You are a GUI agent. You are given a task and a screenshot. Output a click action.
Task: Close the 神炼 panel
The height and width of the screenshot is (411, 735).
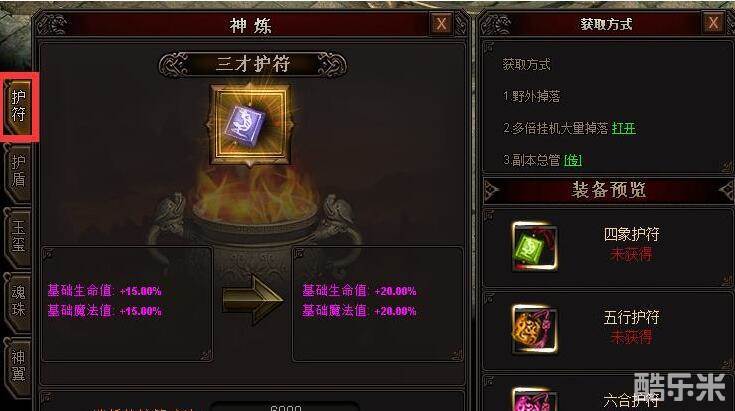click(x=441, y=23)
